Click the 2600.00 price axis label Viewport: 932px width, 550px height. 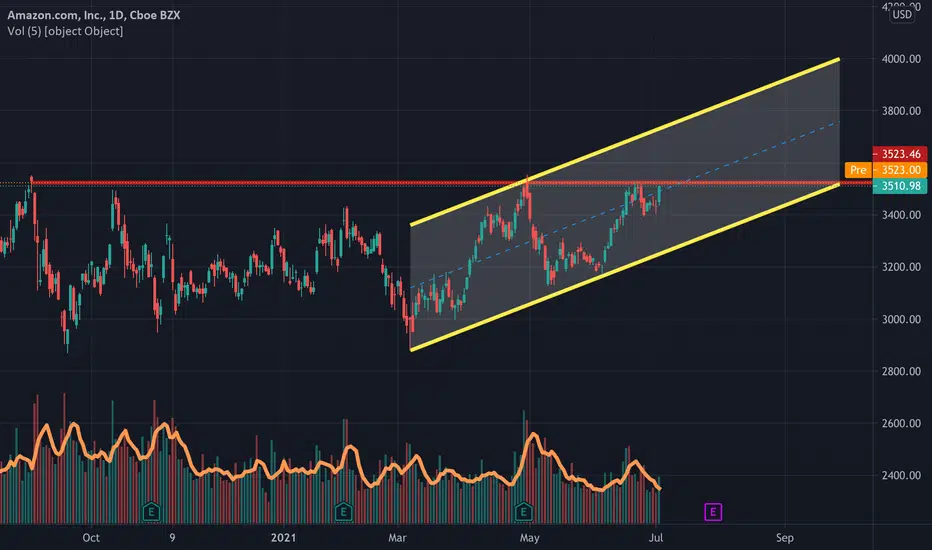point(901,423)
